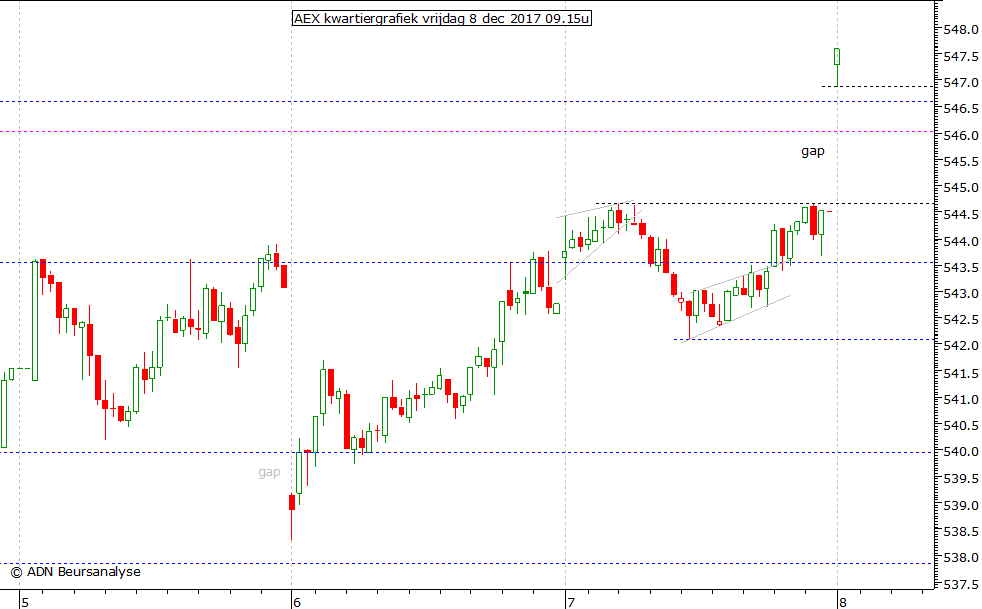982x609 pixels.
Task: Click the blue dashed line at 540.0
Action: tap(467, 452)
